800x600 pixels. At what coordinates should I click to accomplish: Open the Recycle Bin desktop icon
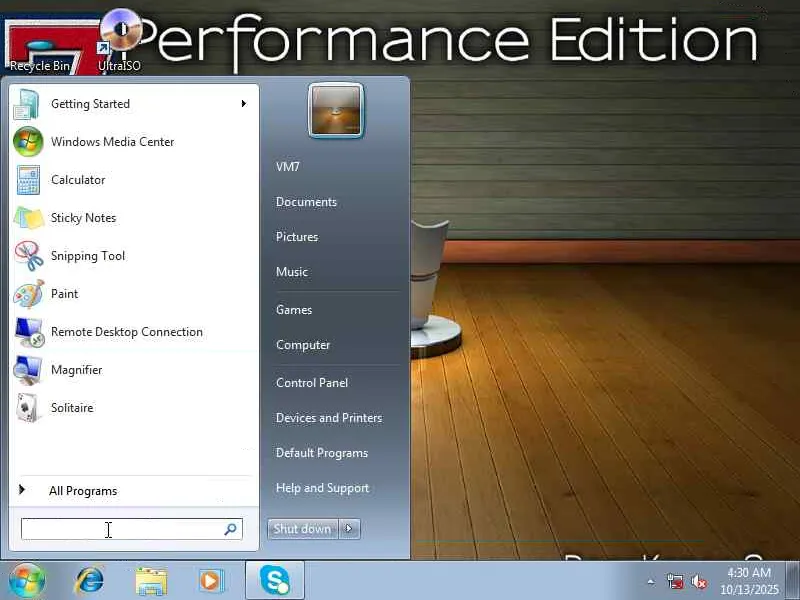pyautogui.click(x=40, y=48)
